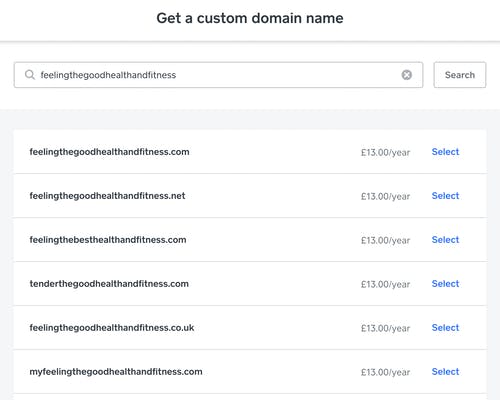Click the feelingthegoodhealthandfitness.co.uk row text
Viewport: 500px width, 400px height.
coord(112,328)
